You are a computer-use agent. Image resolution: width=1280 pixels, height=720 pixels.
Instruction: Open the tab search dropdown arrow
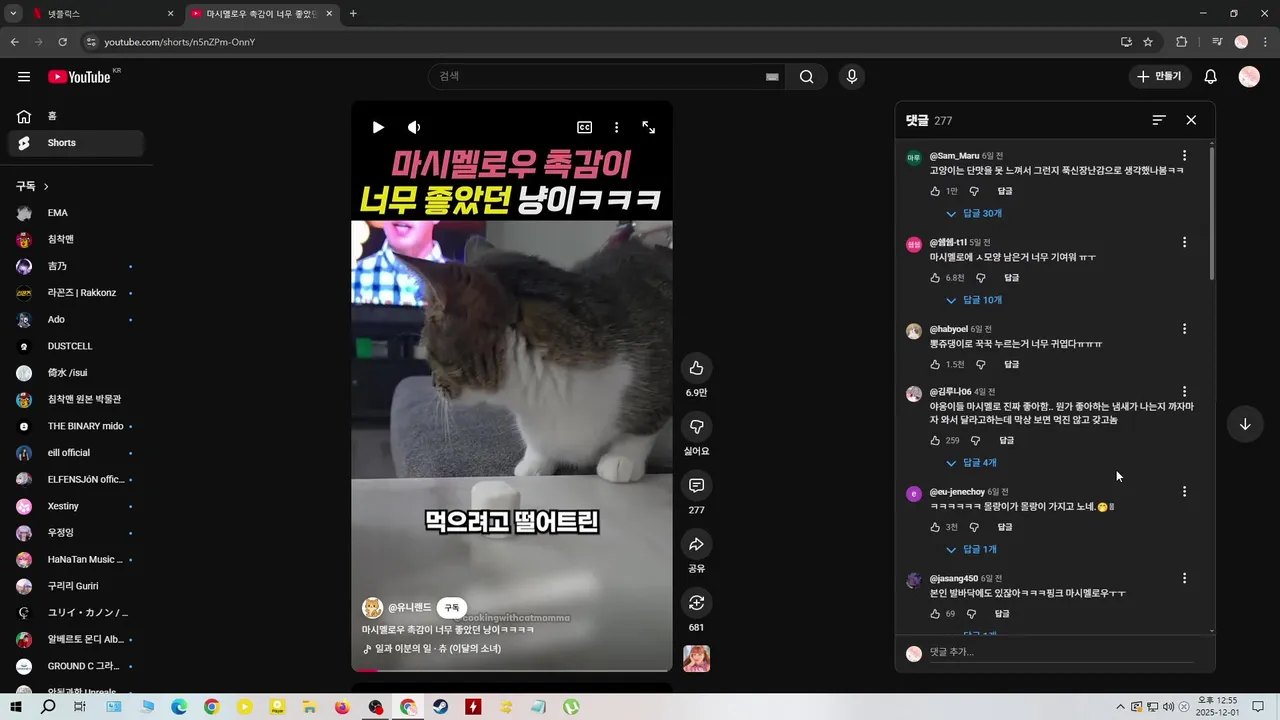coord(13,14)
